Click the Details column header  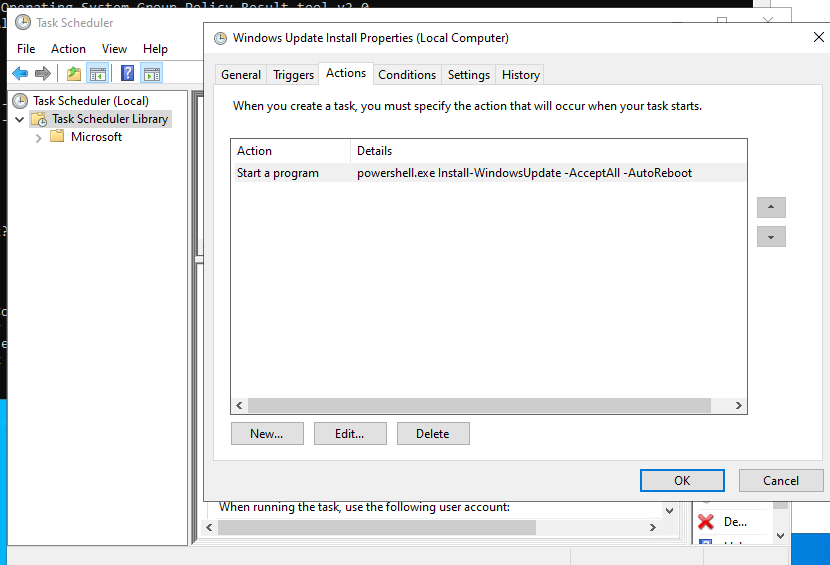pyautogui.click(x=548, y=151)
